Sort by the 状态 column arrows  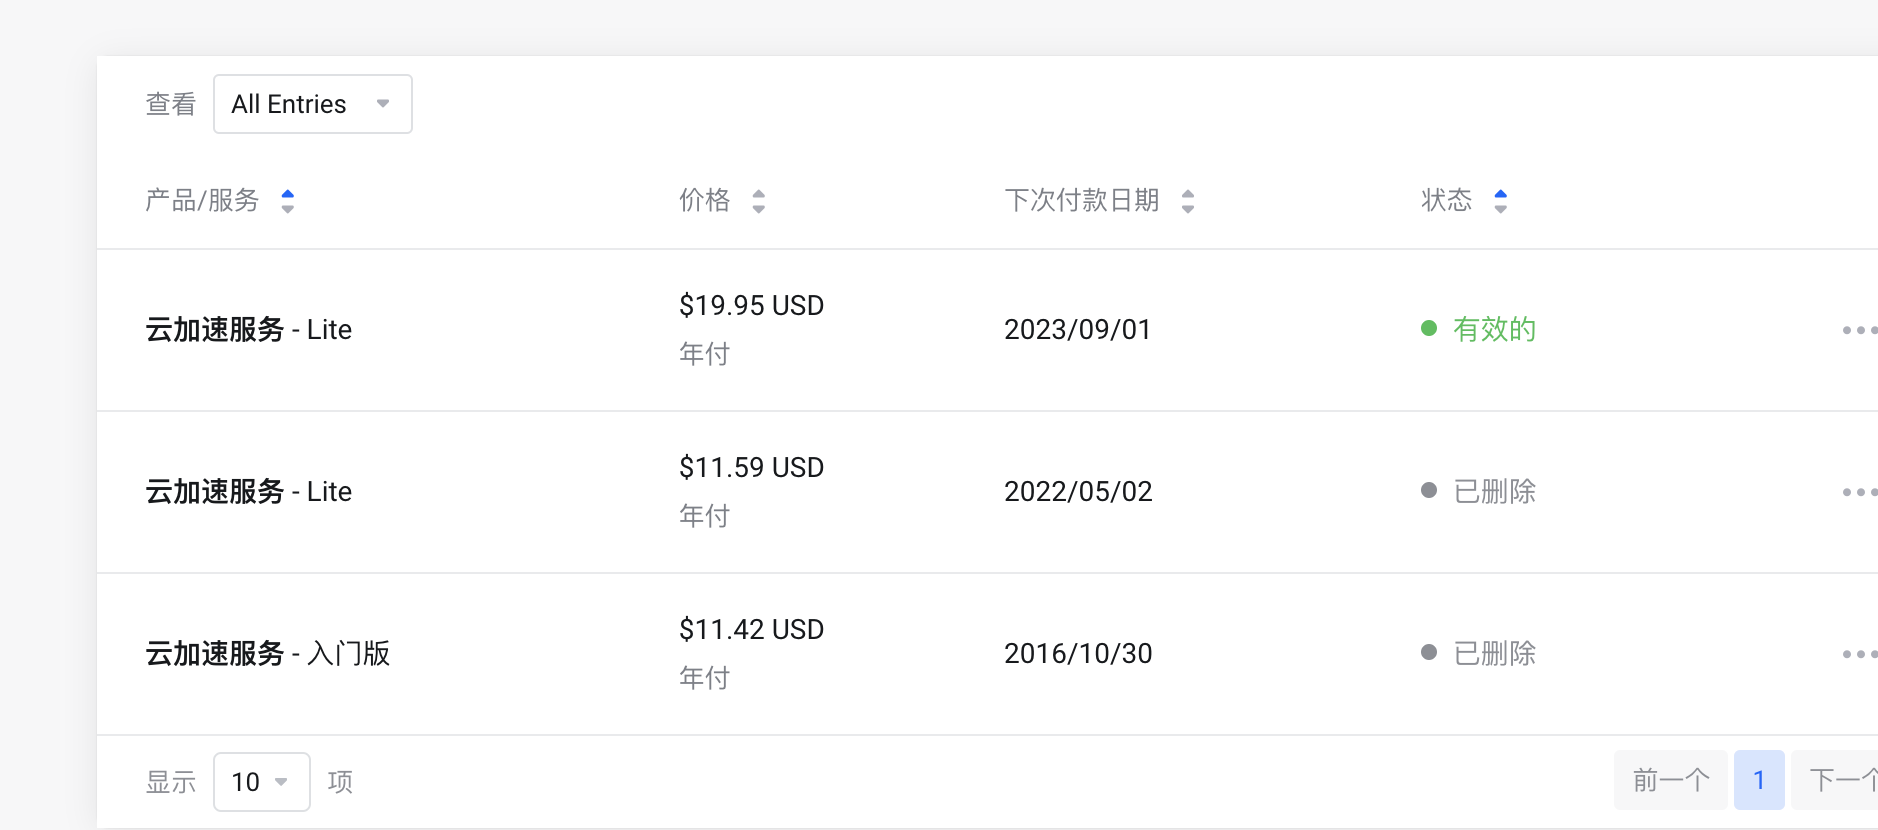tap(1500, 201)
